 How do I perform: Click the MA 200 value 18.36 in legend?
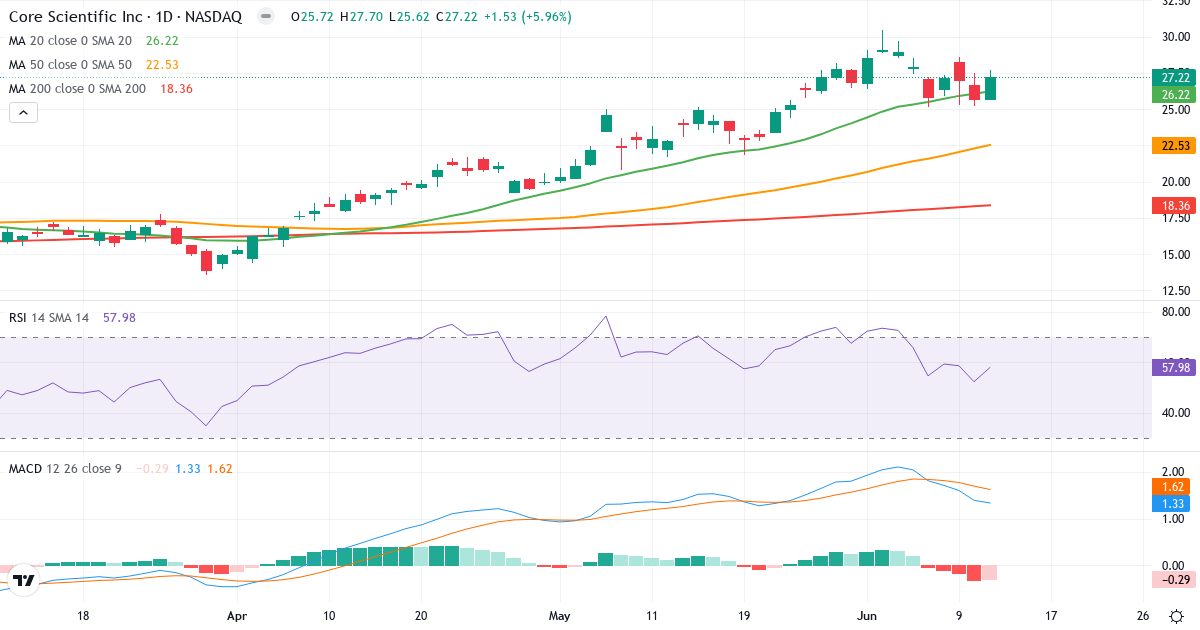pos(176,89)
